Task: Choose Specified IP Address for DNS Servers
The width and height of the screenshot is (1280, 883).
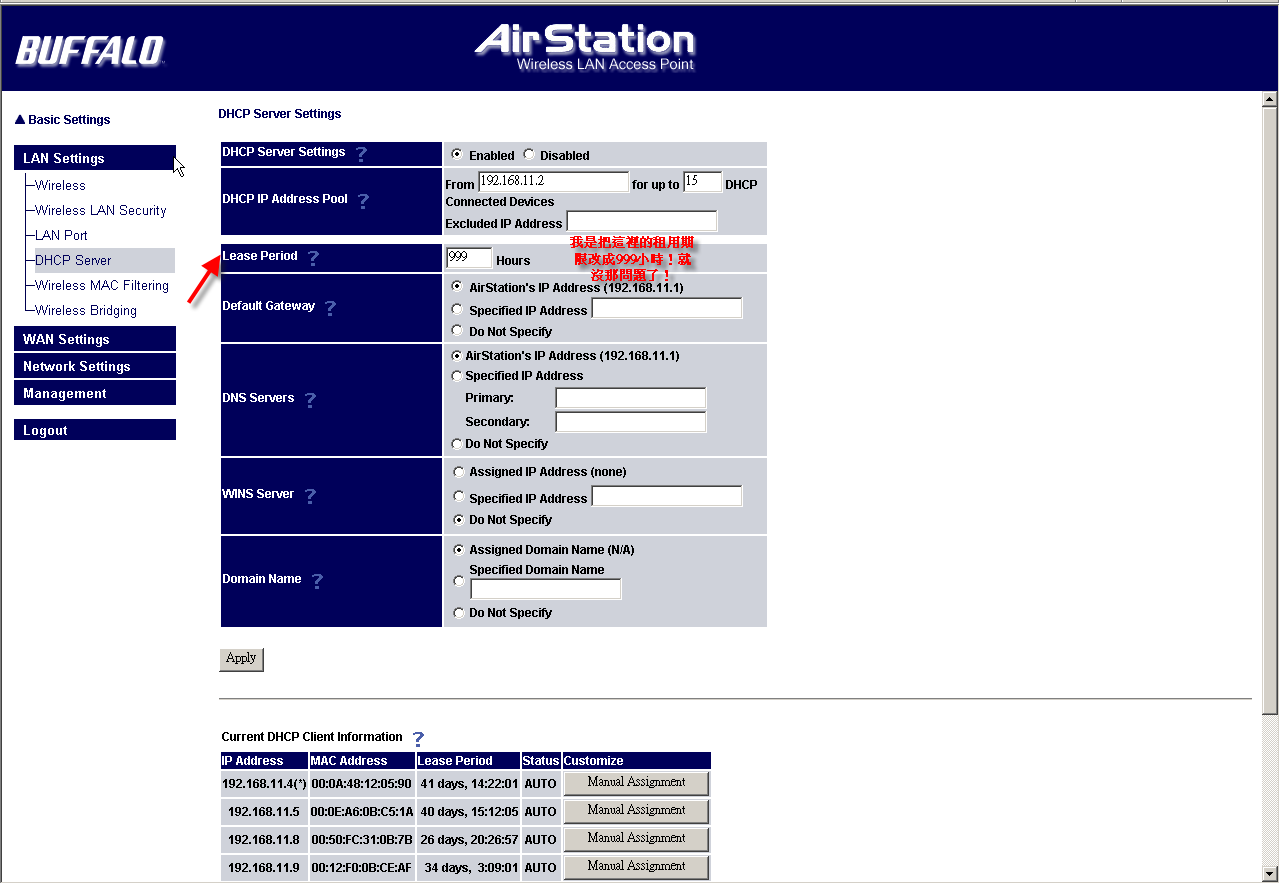Action: (x=457, y=376)
